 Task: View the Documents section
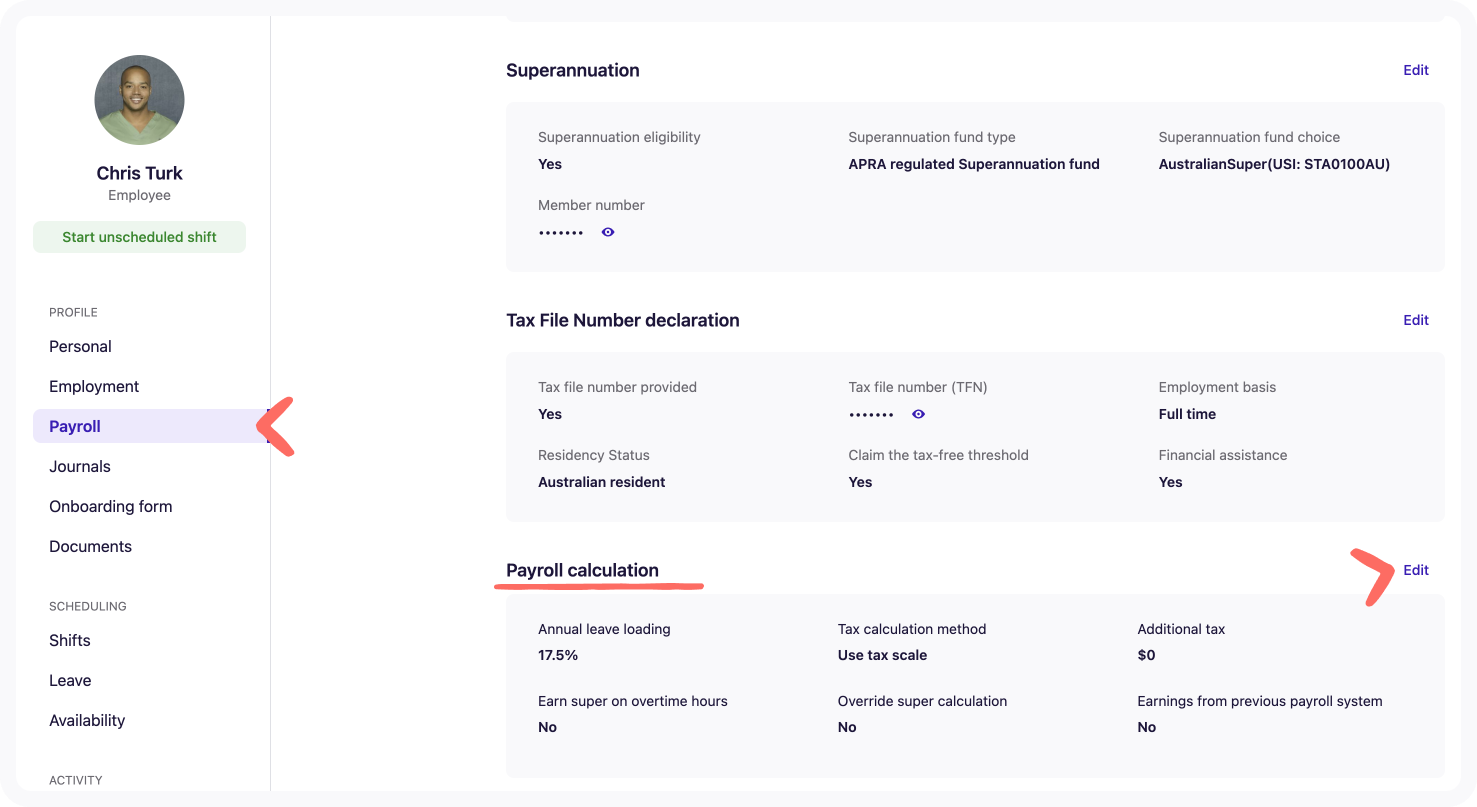(x=90, y=547)
